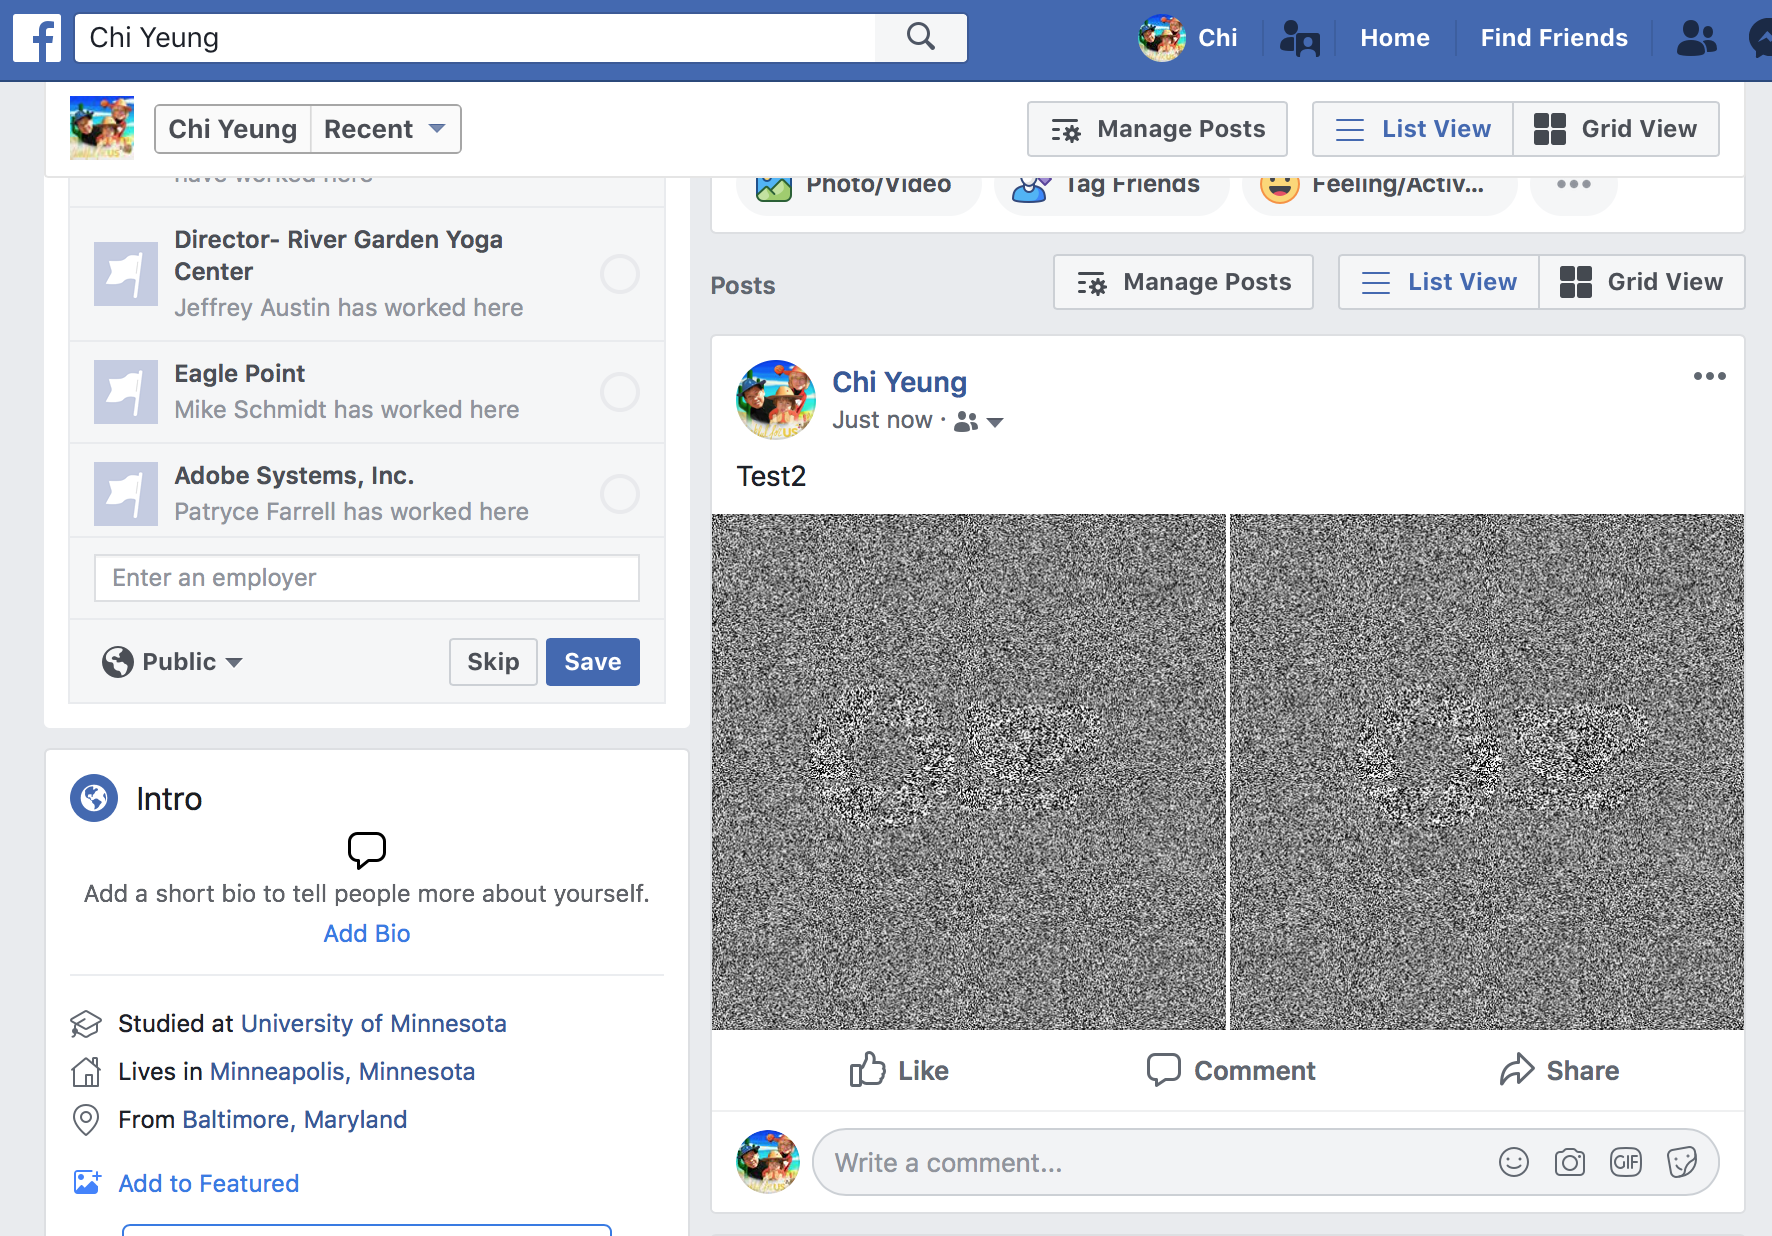This screenshot has height=1236, width=1772.
Task: Open the Add Bio link
Action: (367, 933)
